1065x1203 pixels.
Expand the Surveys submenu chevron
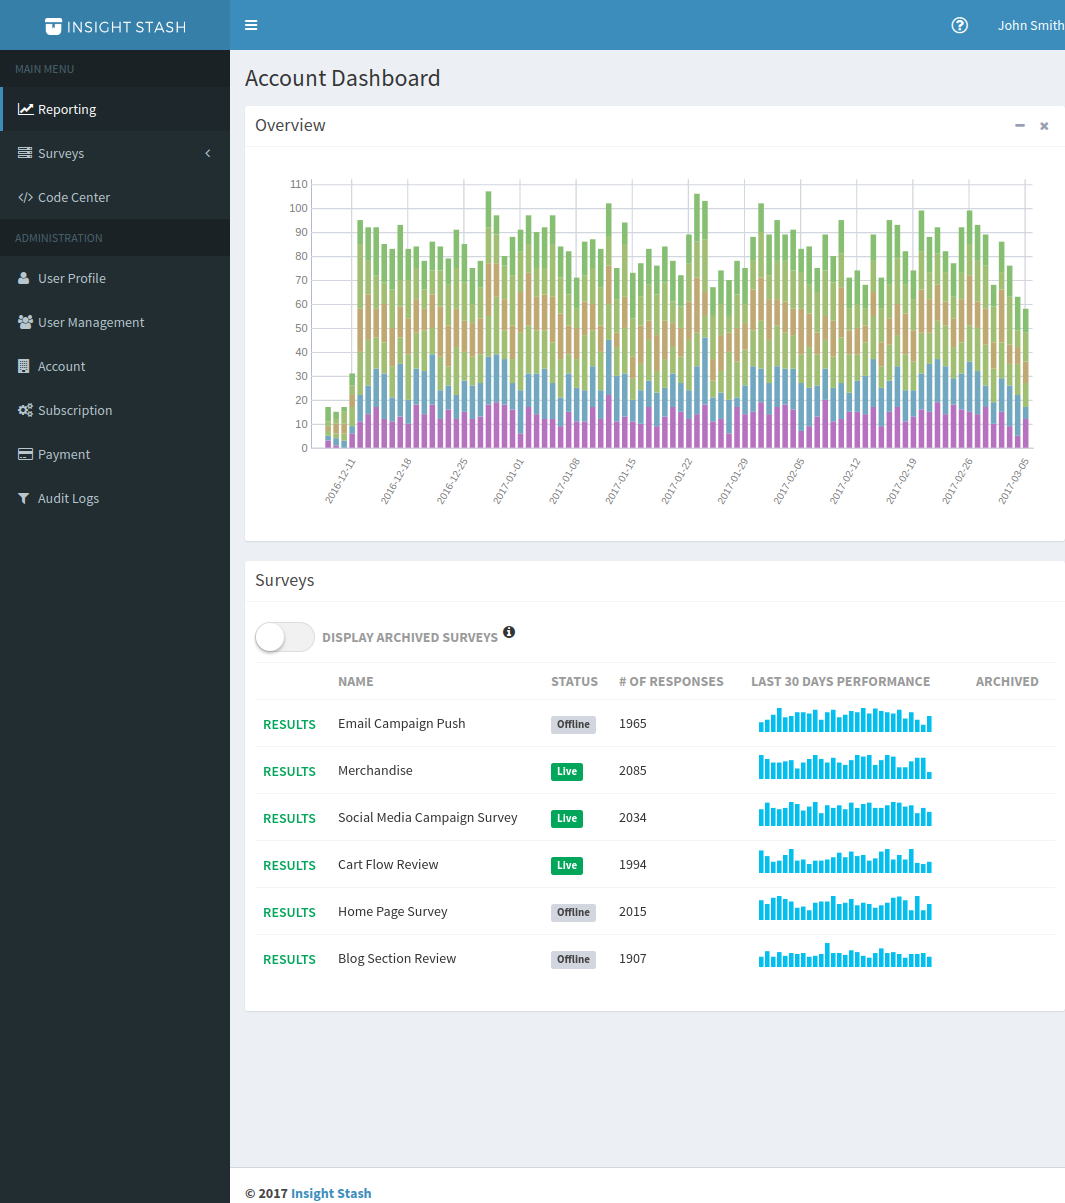(208, 153)
